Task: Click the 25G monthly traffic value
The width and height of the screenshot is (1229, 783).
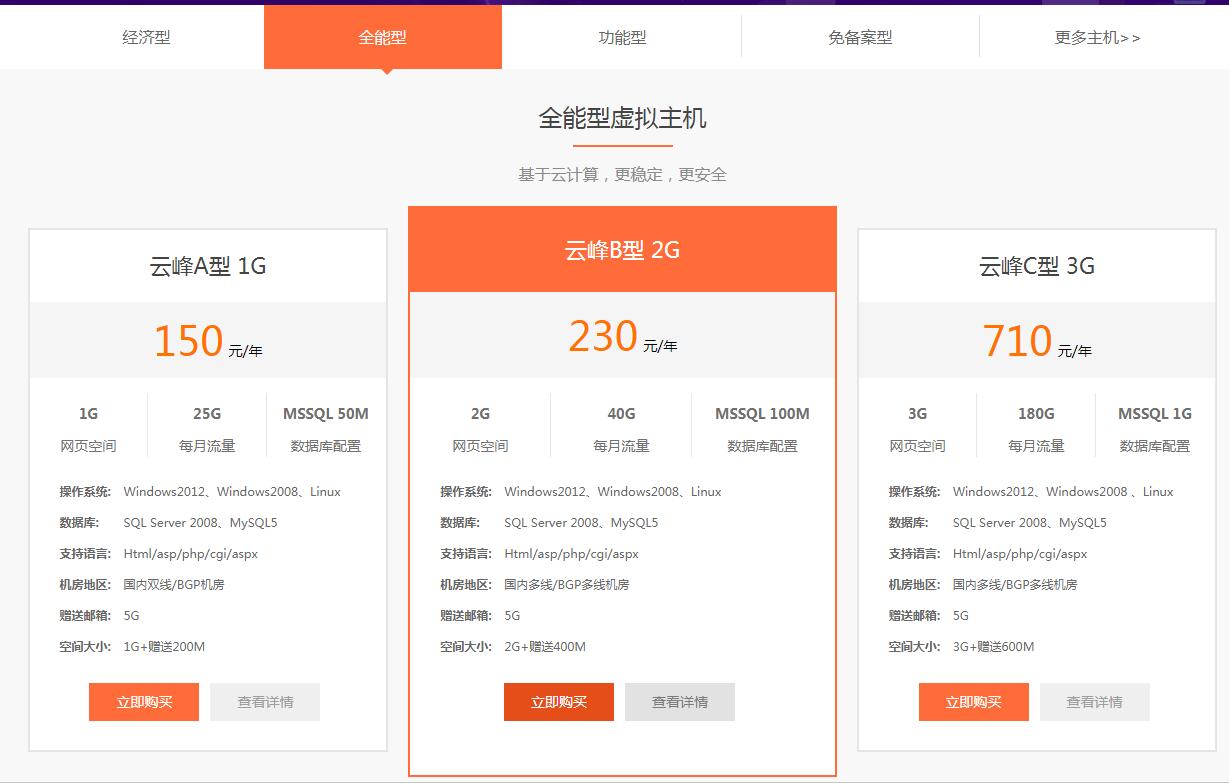Action: (x=207, y=413)
